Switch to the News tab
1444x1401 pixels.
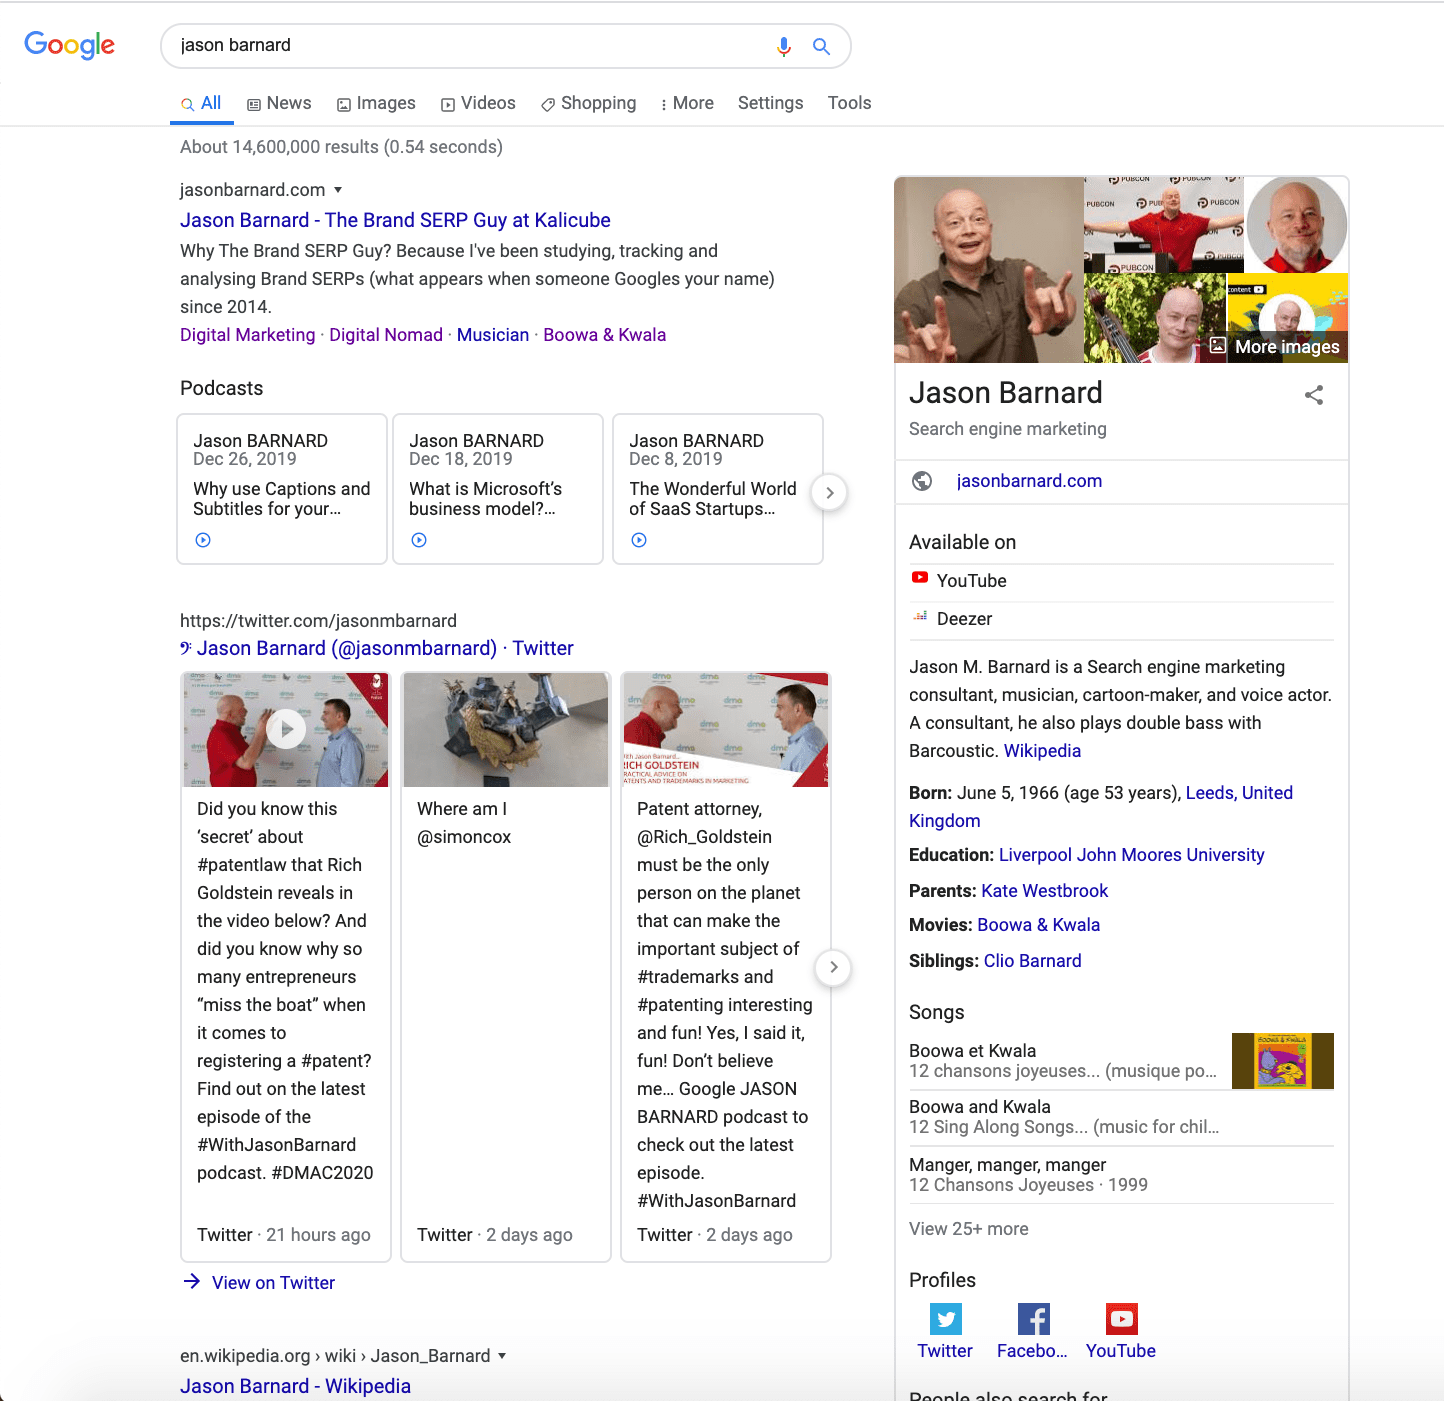[279, 103]
